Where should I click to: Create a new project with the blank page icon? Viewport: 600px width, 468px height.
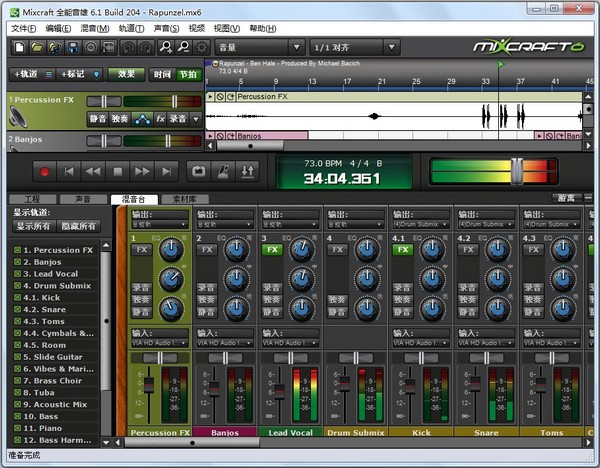[20, 47]
